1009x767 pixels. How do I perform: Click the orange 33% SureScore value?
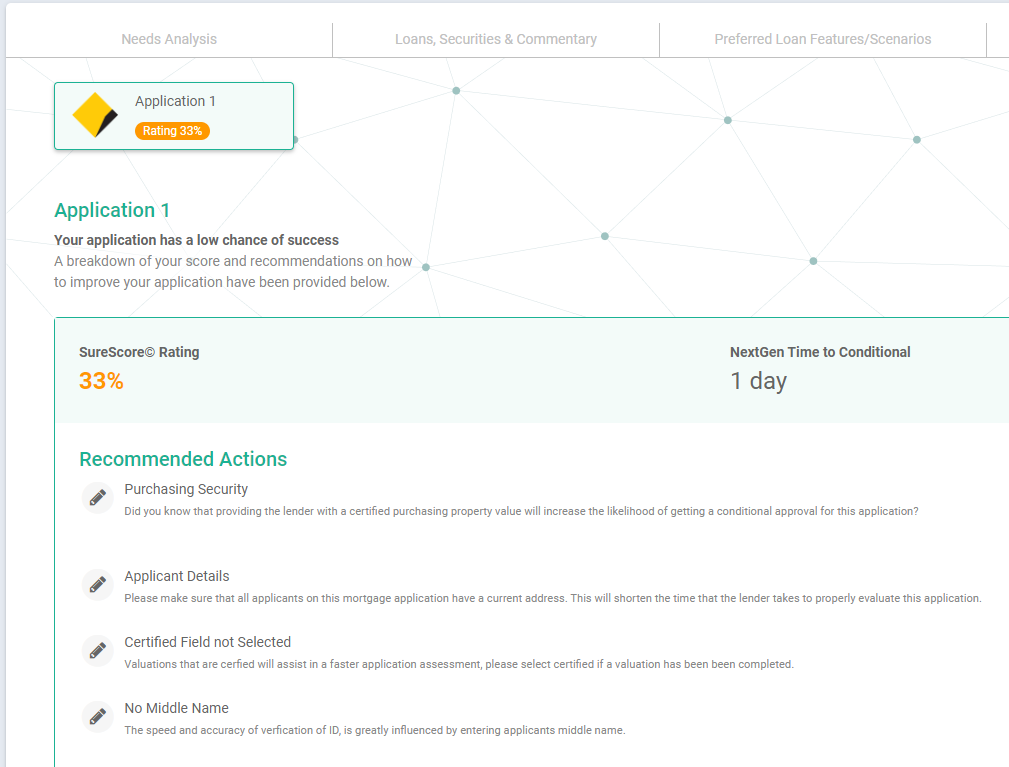(x=101, y=381)
